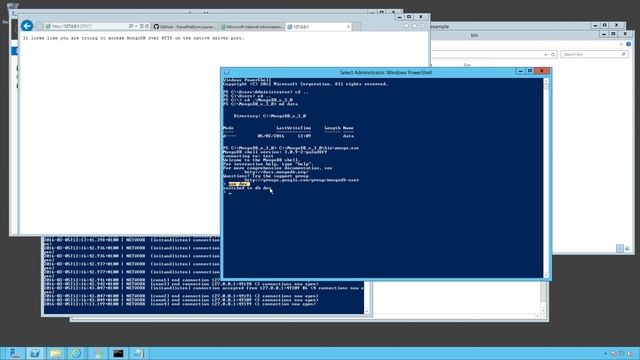Click the search magnifier in bin Explorer
The image size is (640, 360).
623,54
